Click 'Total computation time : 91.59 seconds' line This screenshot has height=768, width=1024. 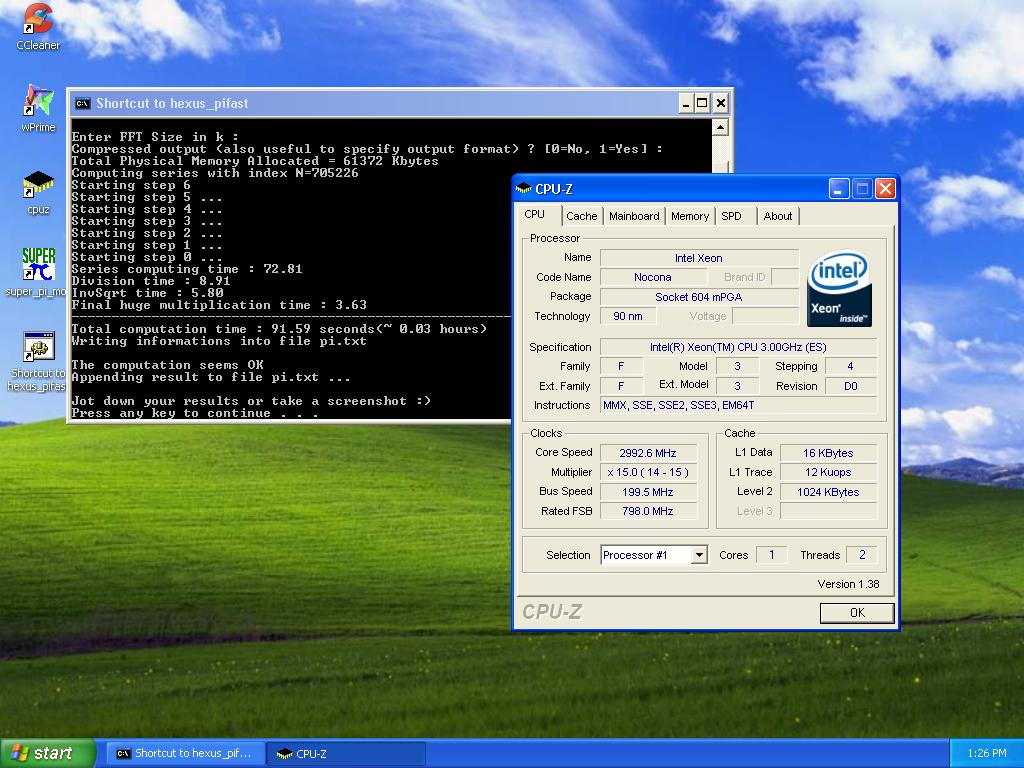(x=279, y=329)
